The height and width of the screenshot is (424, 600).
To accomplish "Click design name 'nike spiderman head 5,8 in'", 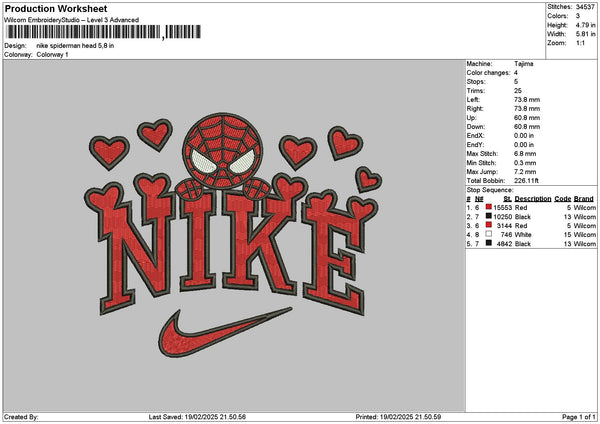I will [75, 46].
